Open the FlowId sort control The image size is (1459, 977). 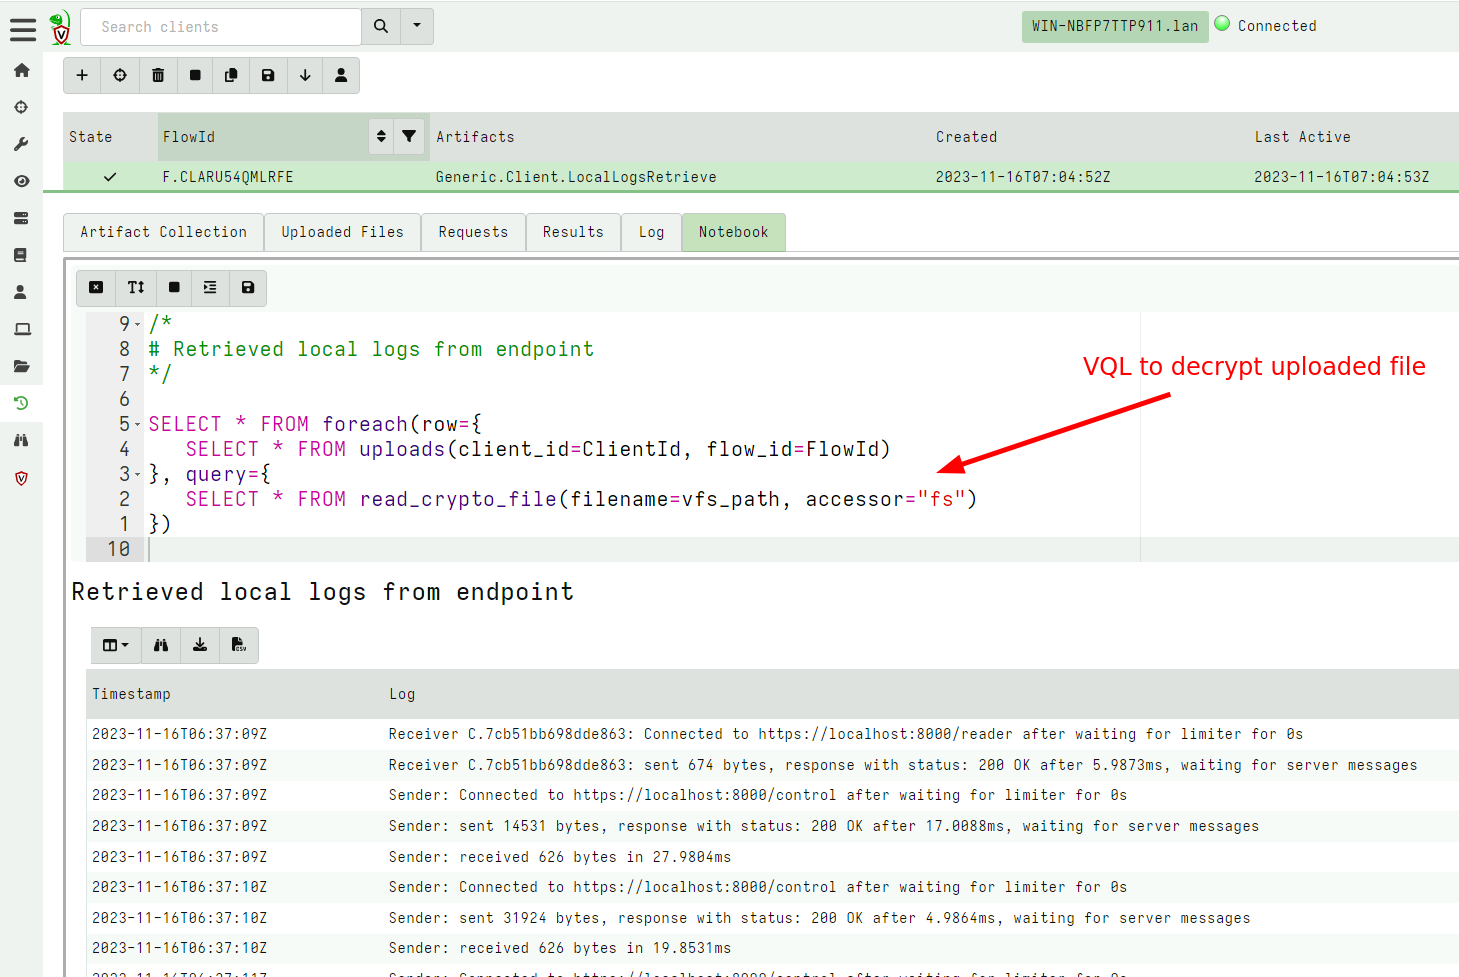click(381, 136)
